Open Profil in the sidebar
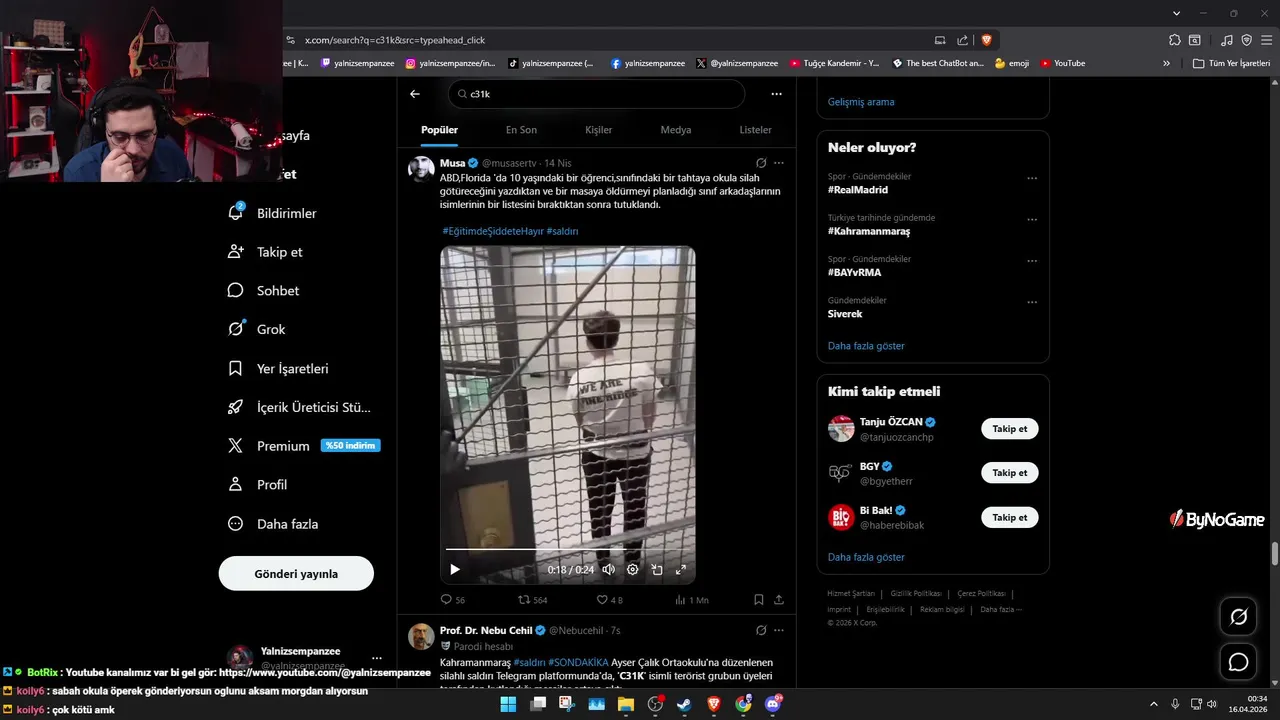The width and height of the screenshot is (1280, 720). 257,484
